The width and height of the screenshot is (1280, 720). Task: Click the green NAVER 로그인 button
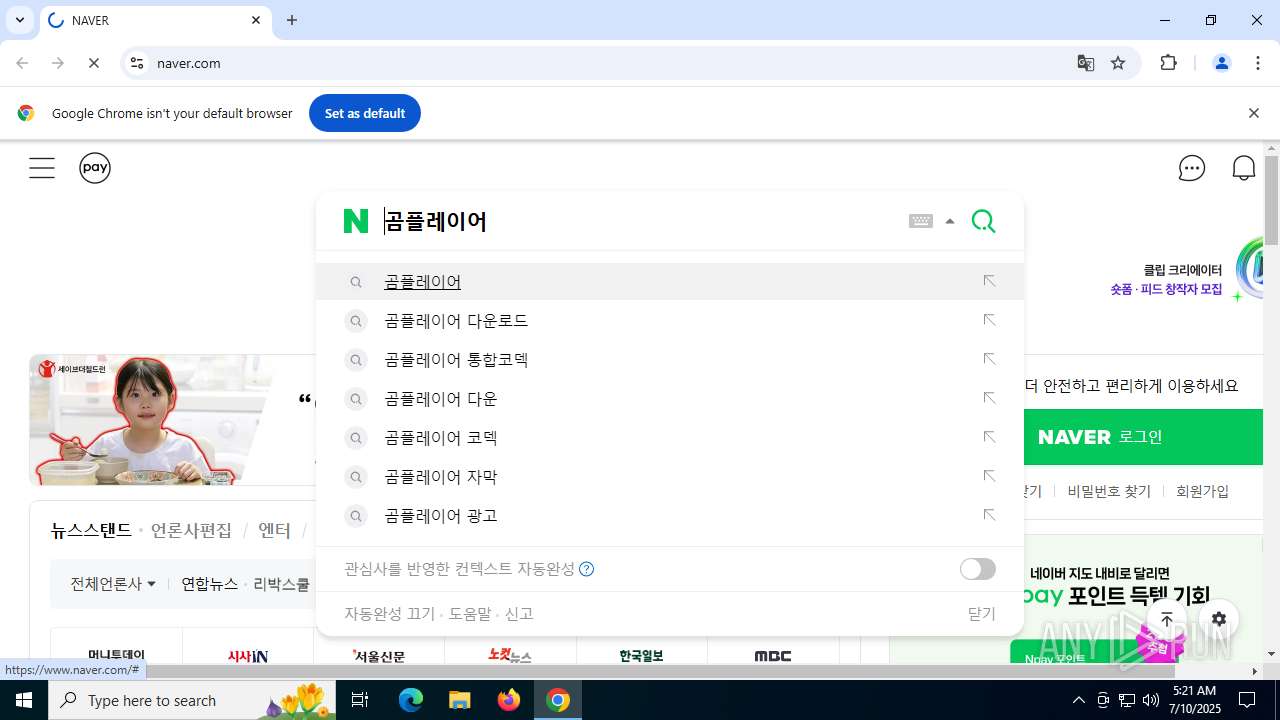[x=1143, y=437]
